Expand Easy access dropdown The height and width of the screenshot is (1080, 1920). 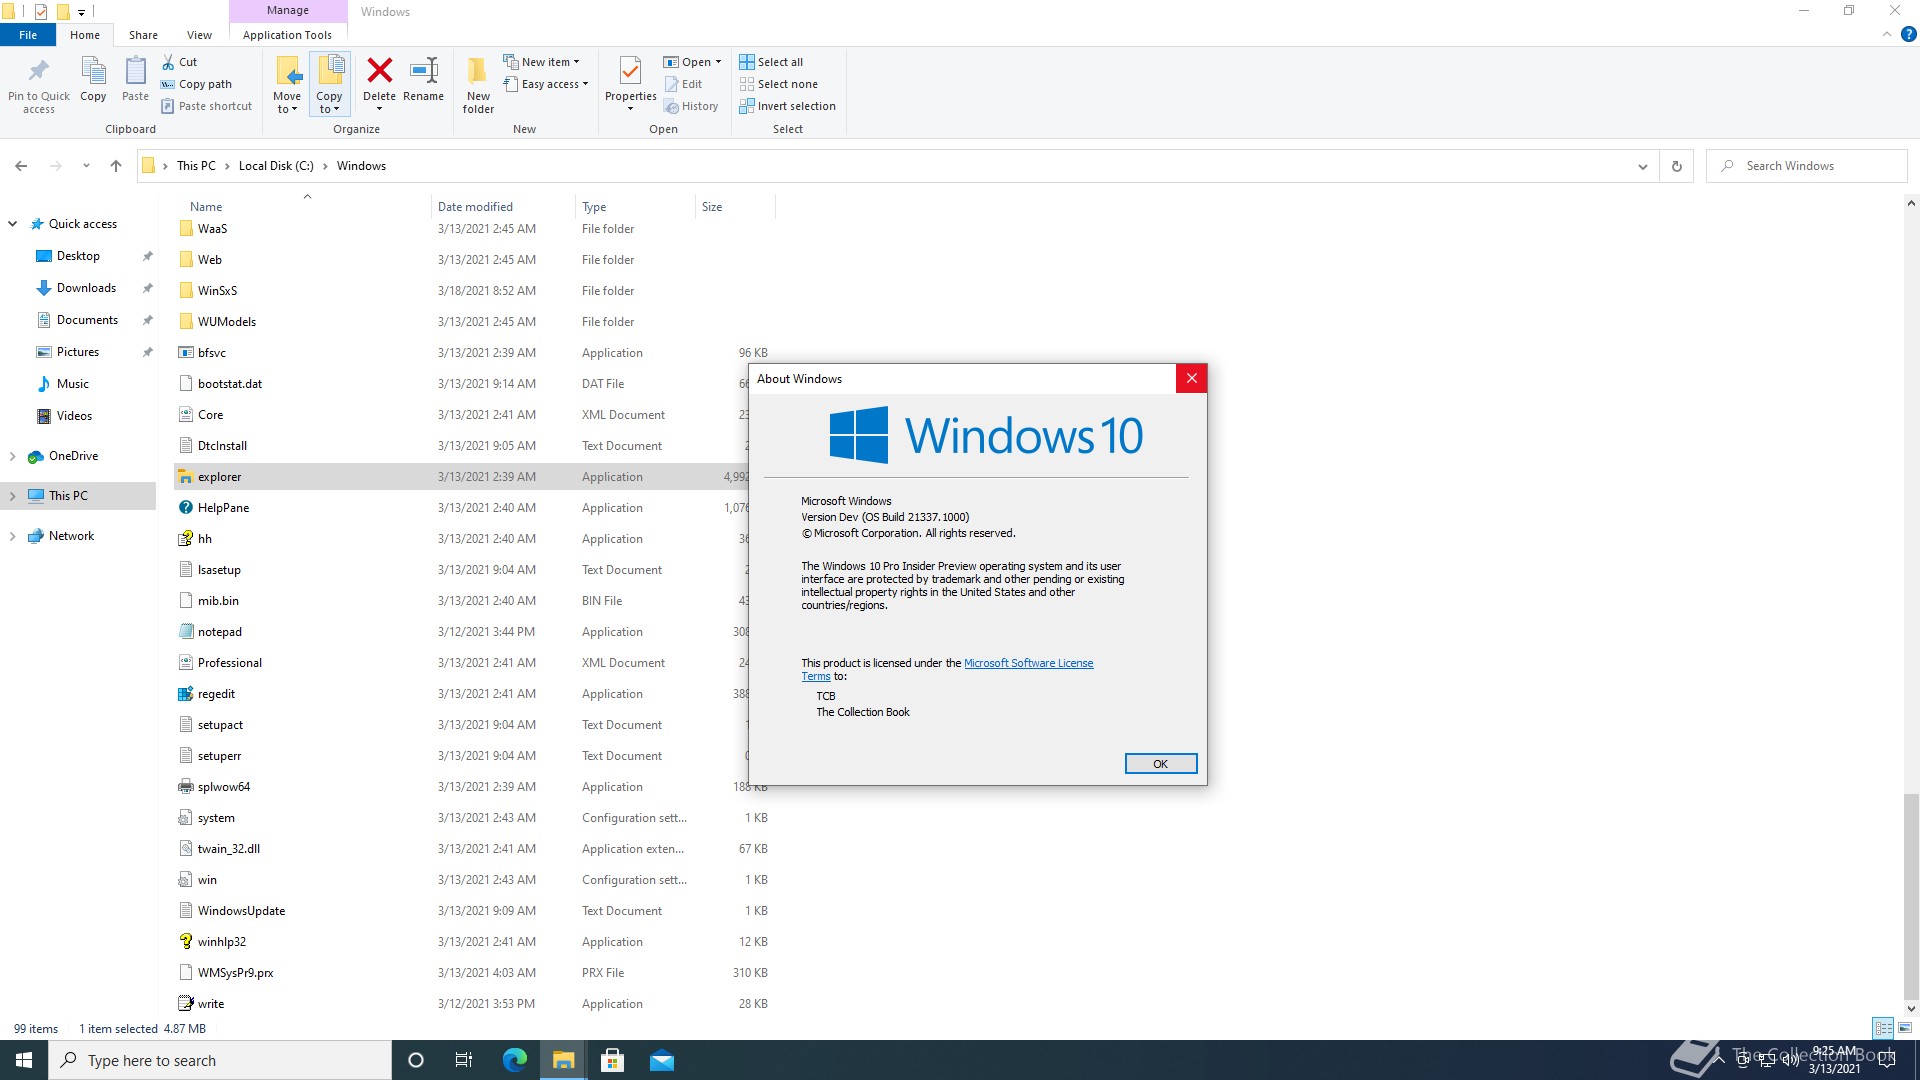pyautogui.click(x=546, y=84)
